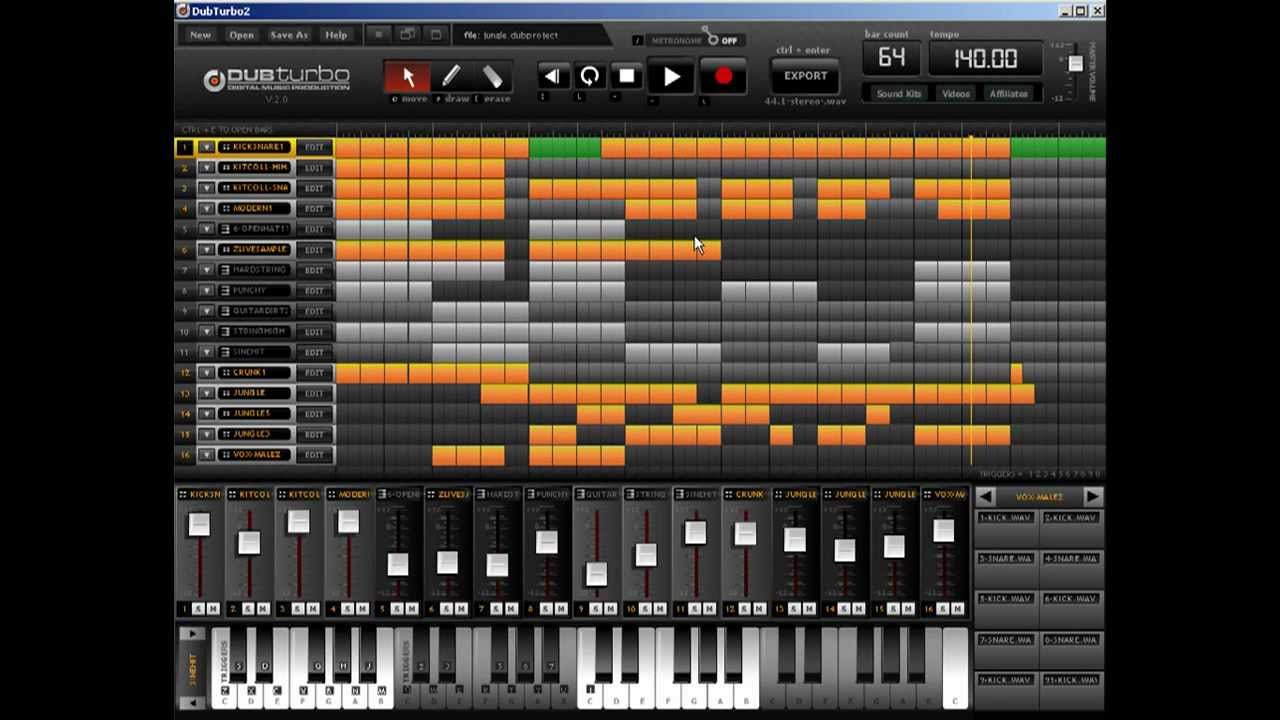Rewind to start with the back transport button

tap(552, 76)
